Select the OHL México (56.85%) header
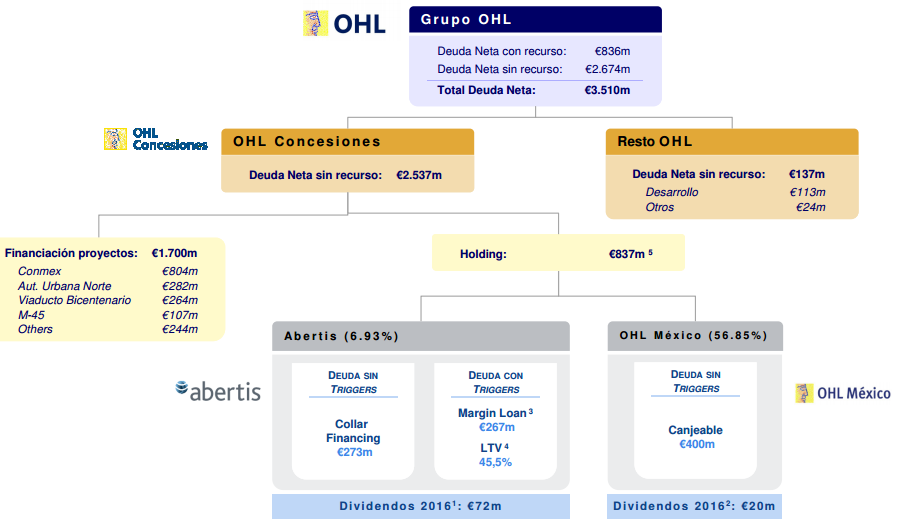Image resolution: width=900 pixels, height=530 pixels. coord(695,335)
